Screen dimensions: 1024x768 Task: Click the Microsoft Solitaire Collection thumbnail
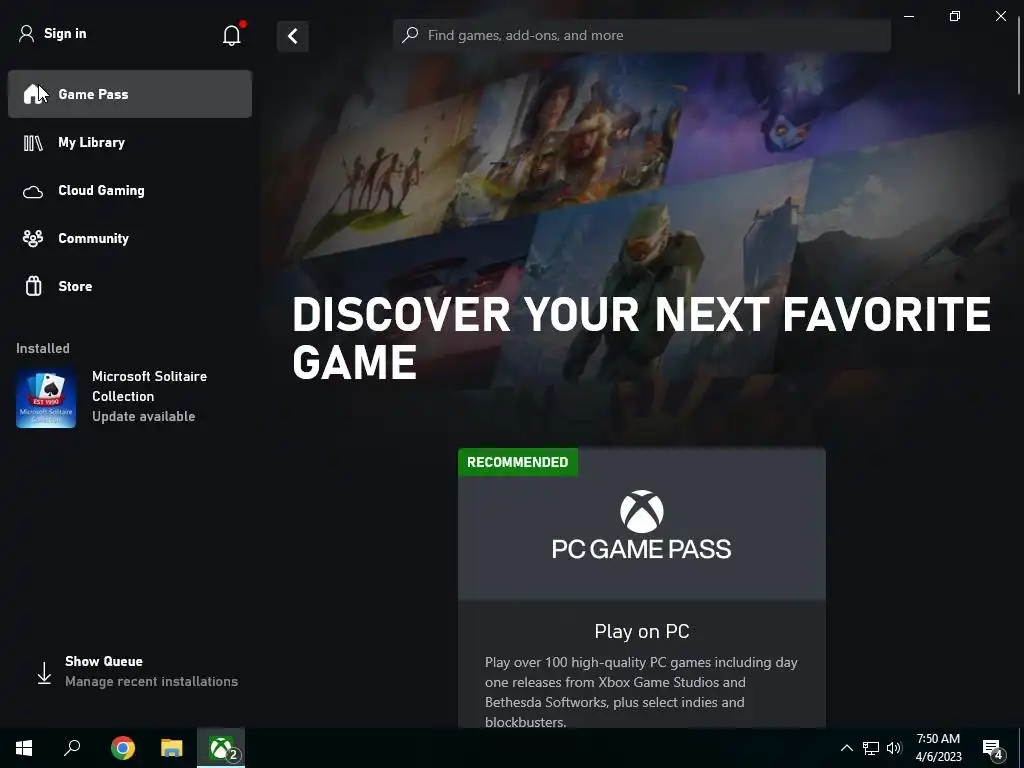pyautogui.click(x=46, y=398)
